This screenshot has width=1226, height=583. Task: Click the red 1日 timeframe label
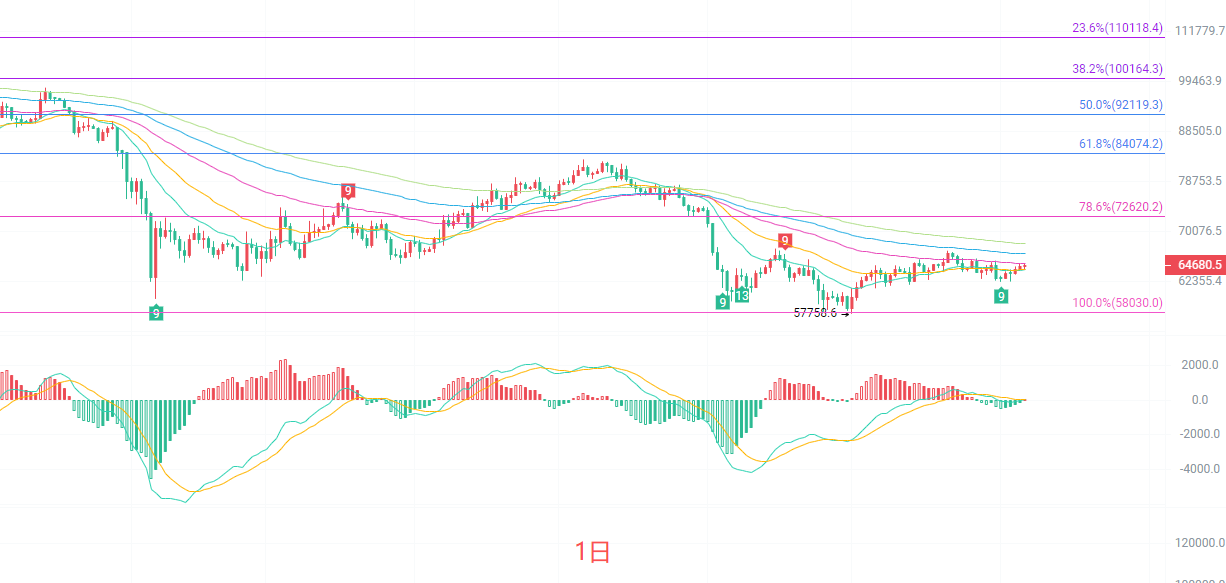click(592, 552)
